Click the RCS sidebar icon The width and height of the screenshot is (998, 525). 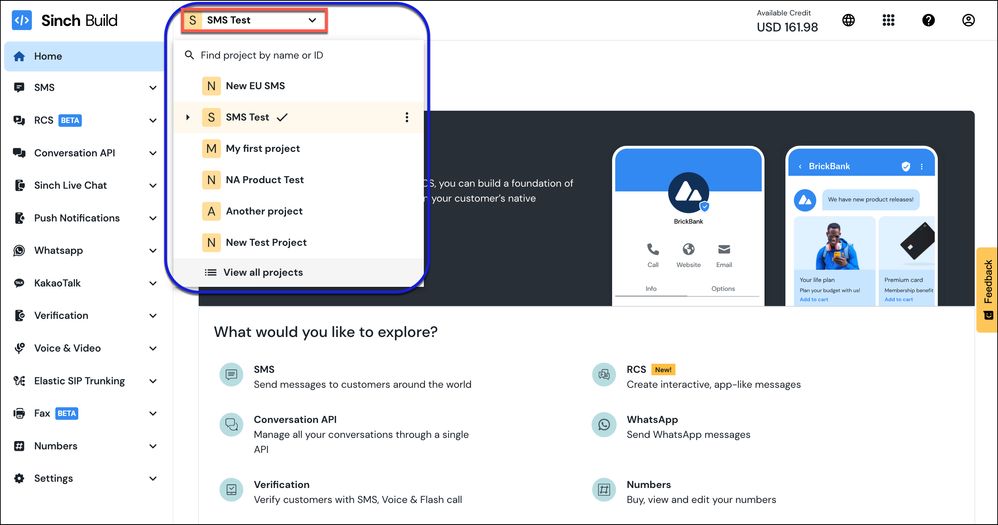(19, 120)
